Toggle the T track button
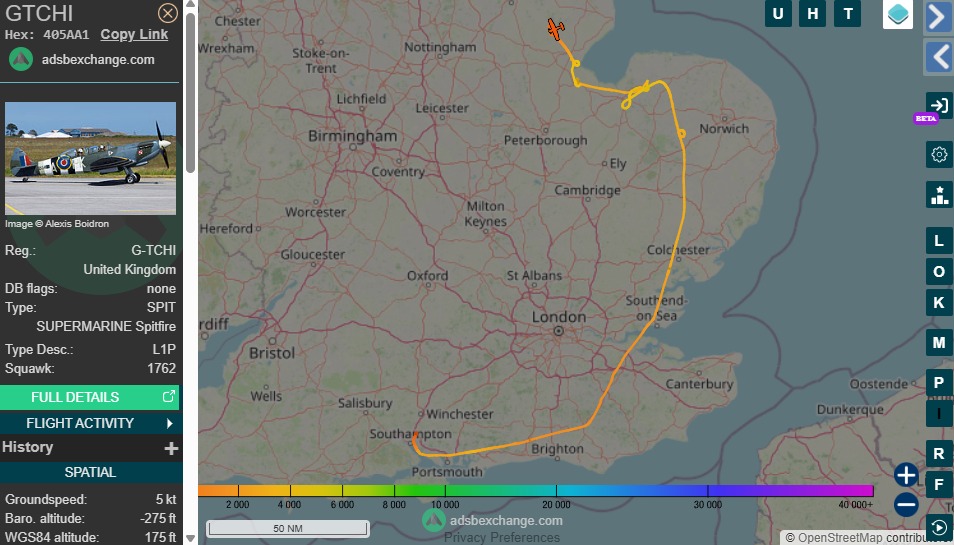 pos(848,13)
